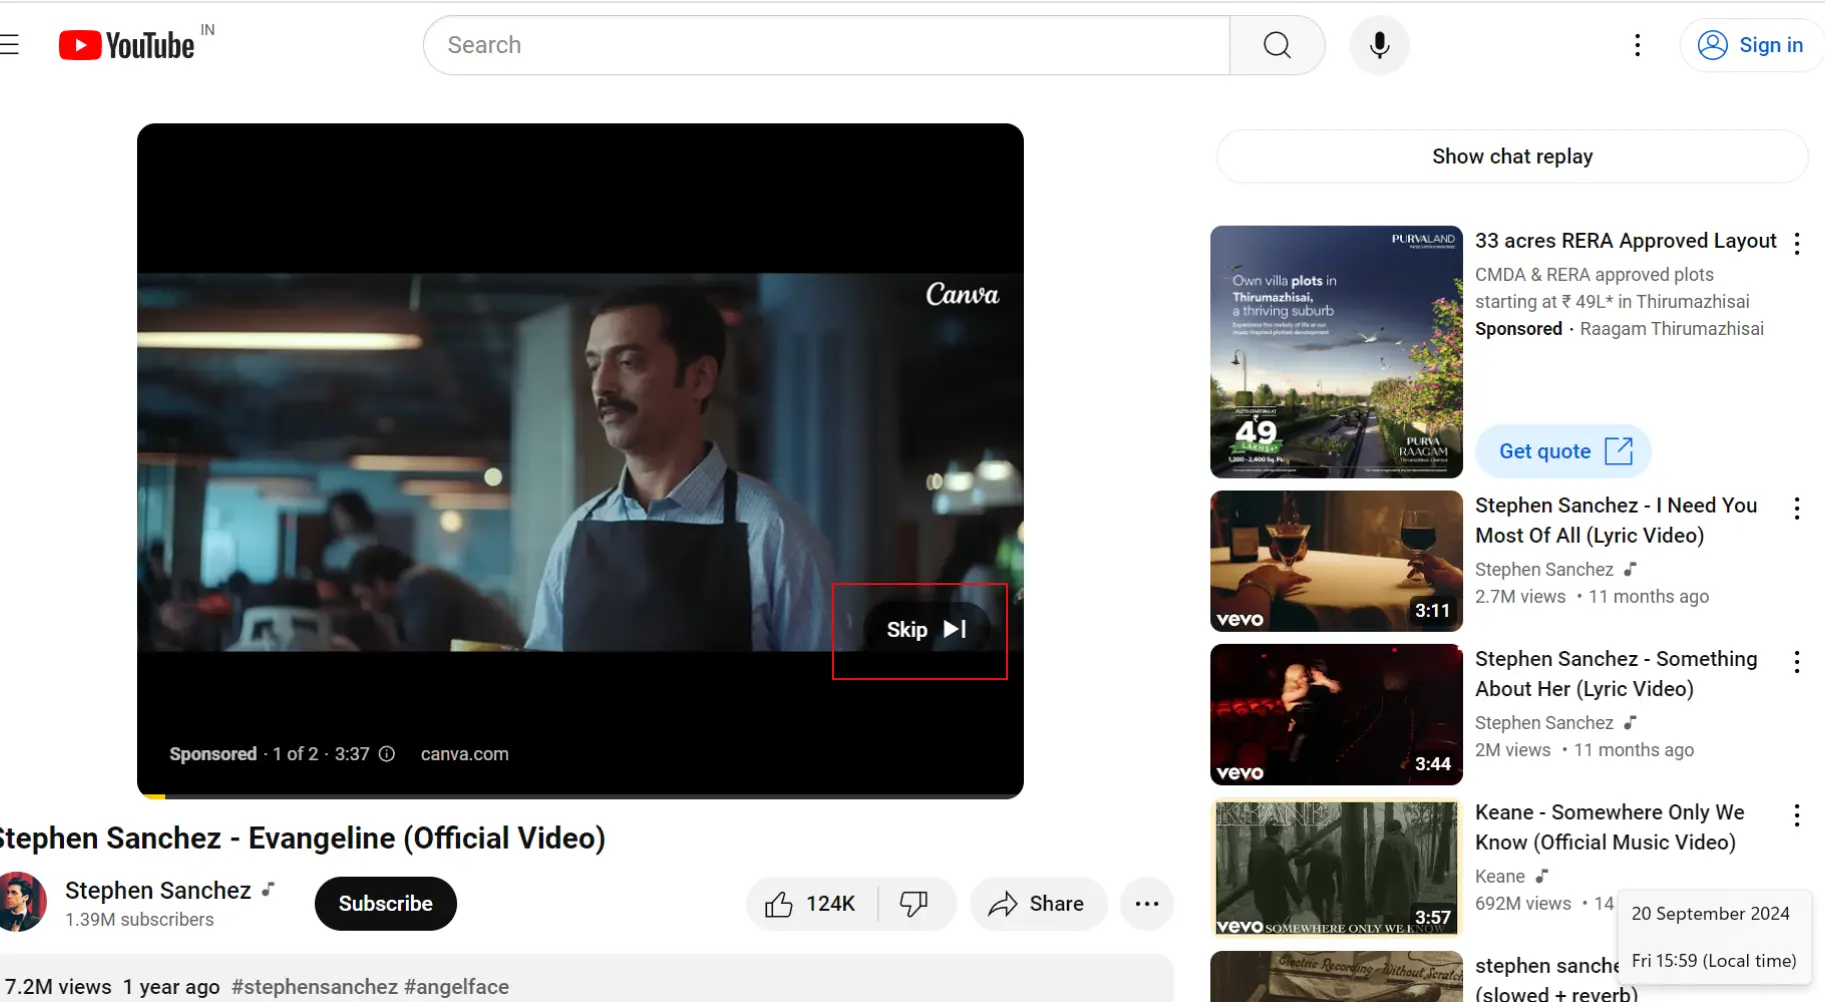The height and width of the screenshot is (1002, 1825).
Task: Skip the Canva ad
Action: coord(926,629)
